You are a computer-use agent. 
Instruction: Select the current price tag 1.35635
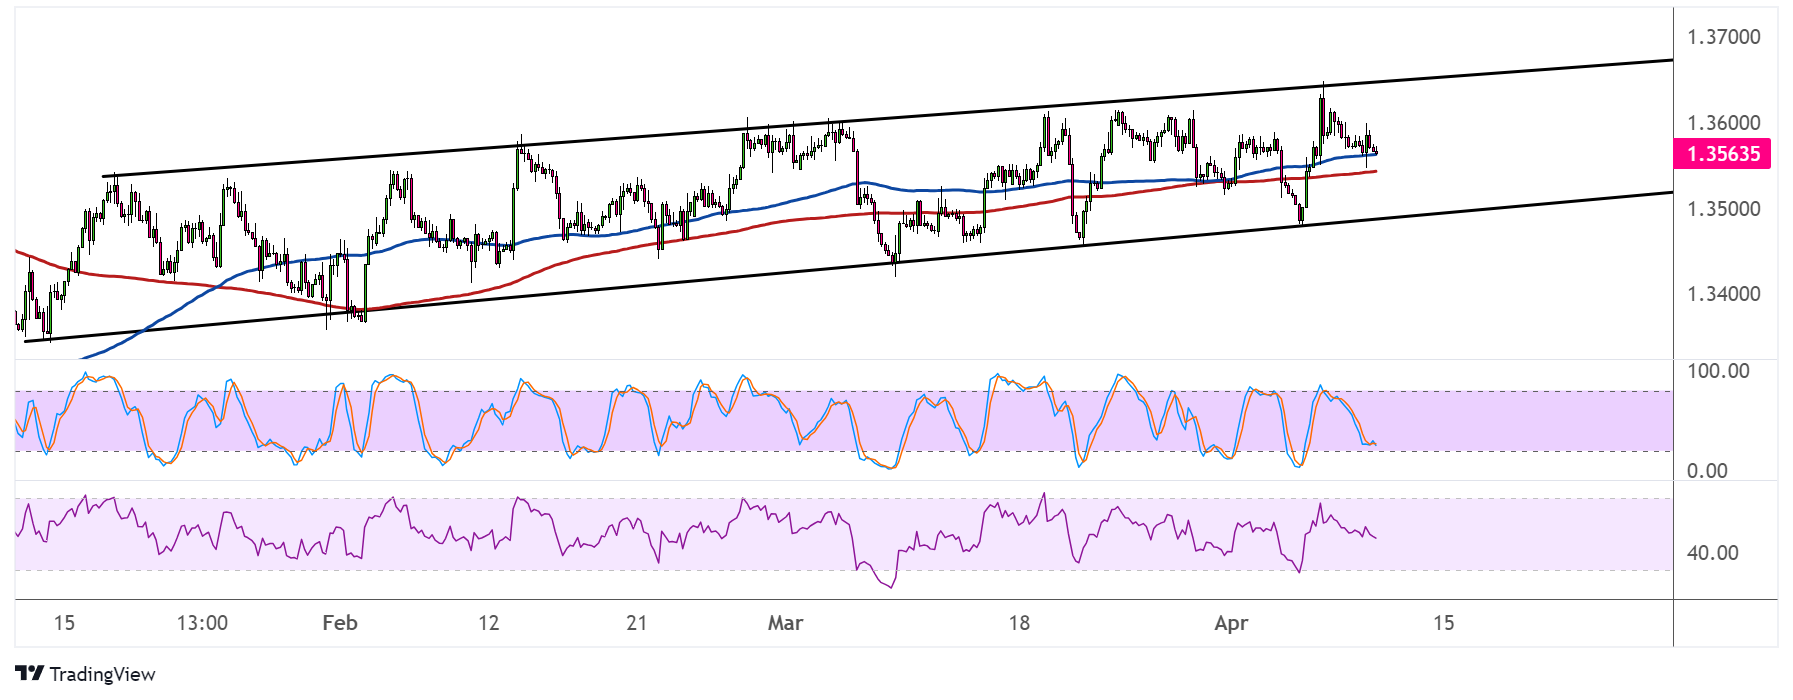[1722, 154]
